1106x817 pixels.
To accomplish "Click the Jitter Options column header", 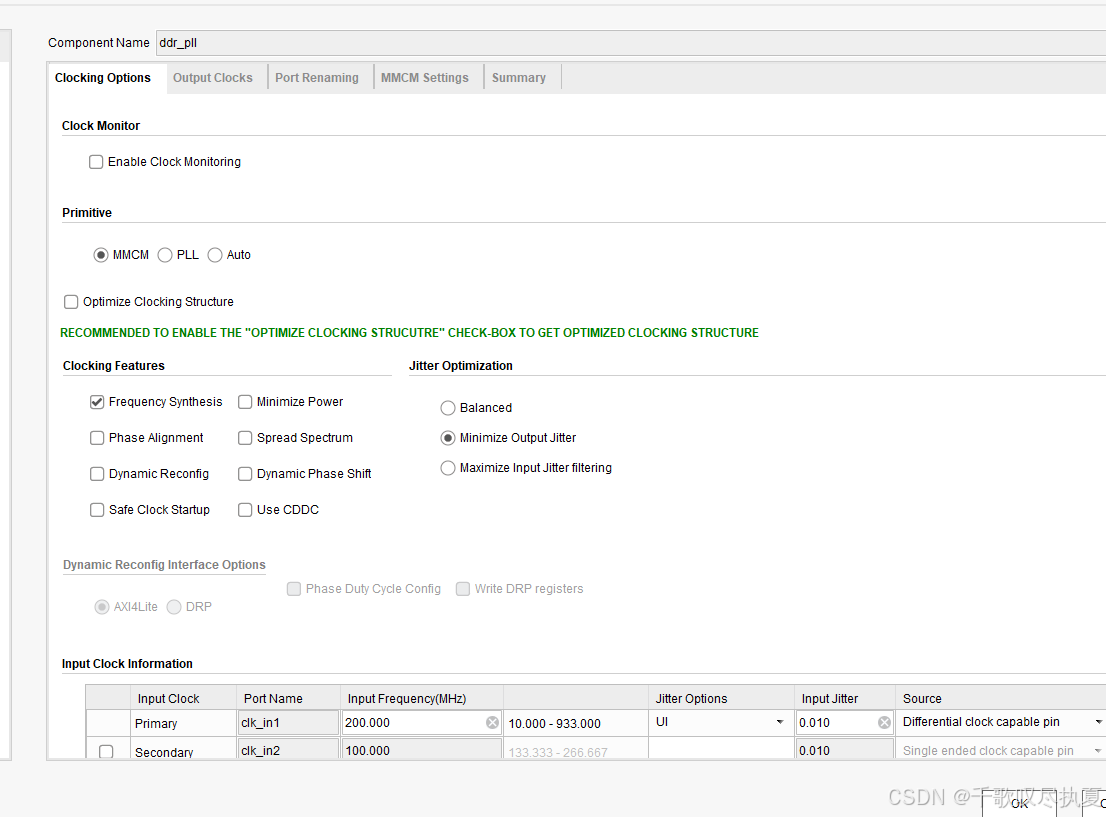I will point(721,698).
